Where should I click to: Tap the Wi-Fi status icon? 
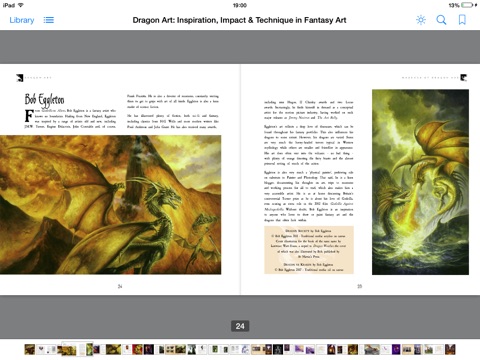point(21,5)
